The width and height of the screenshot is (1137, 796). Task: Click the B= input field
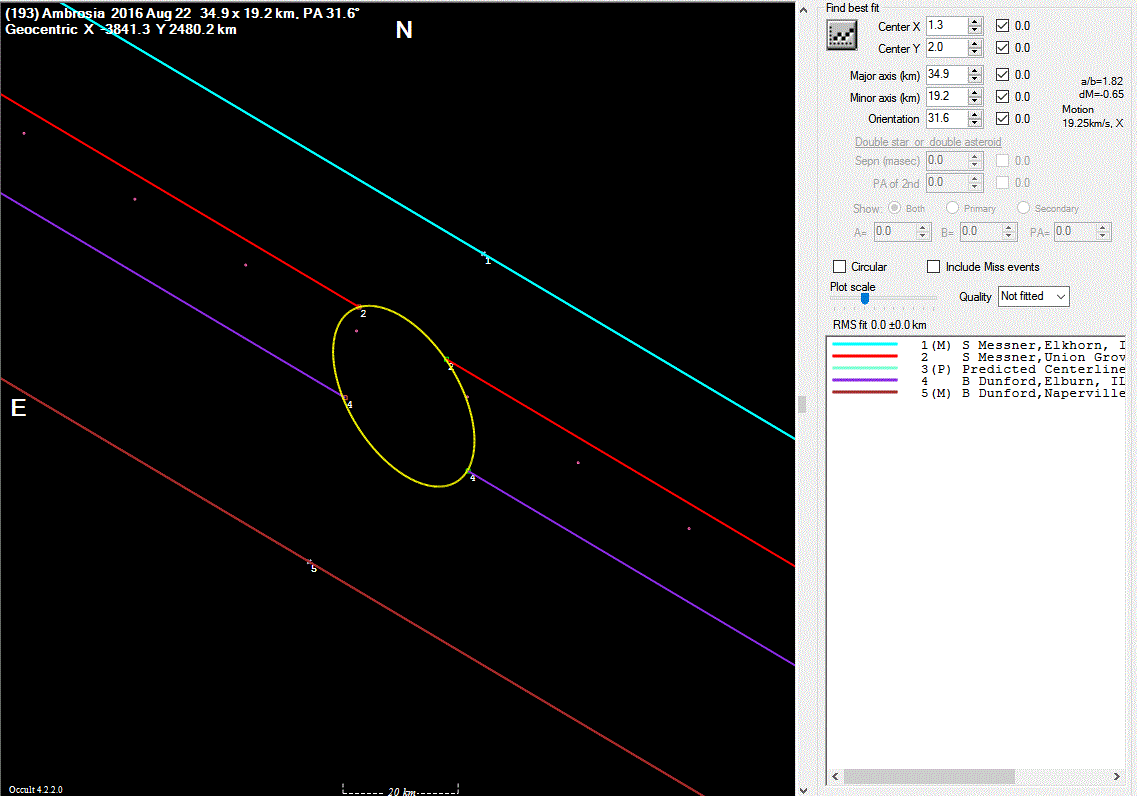980,232
